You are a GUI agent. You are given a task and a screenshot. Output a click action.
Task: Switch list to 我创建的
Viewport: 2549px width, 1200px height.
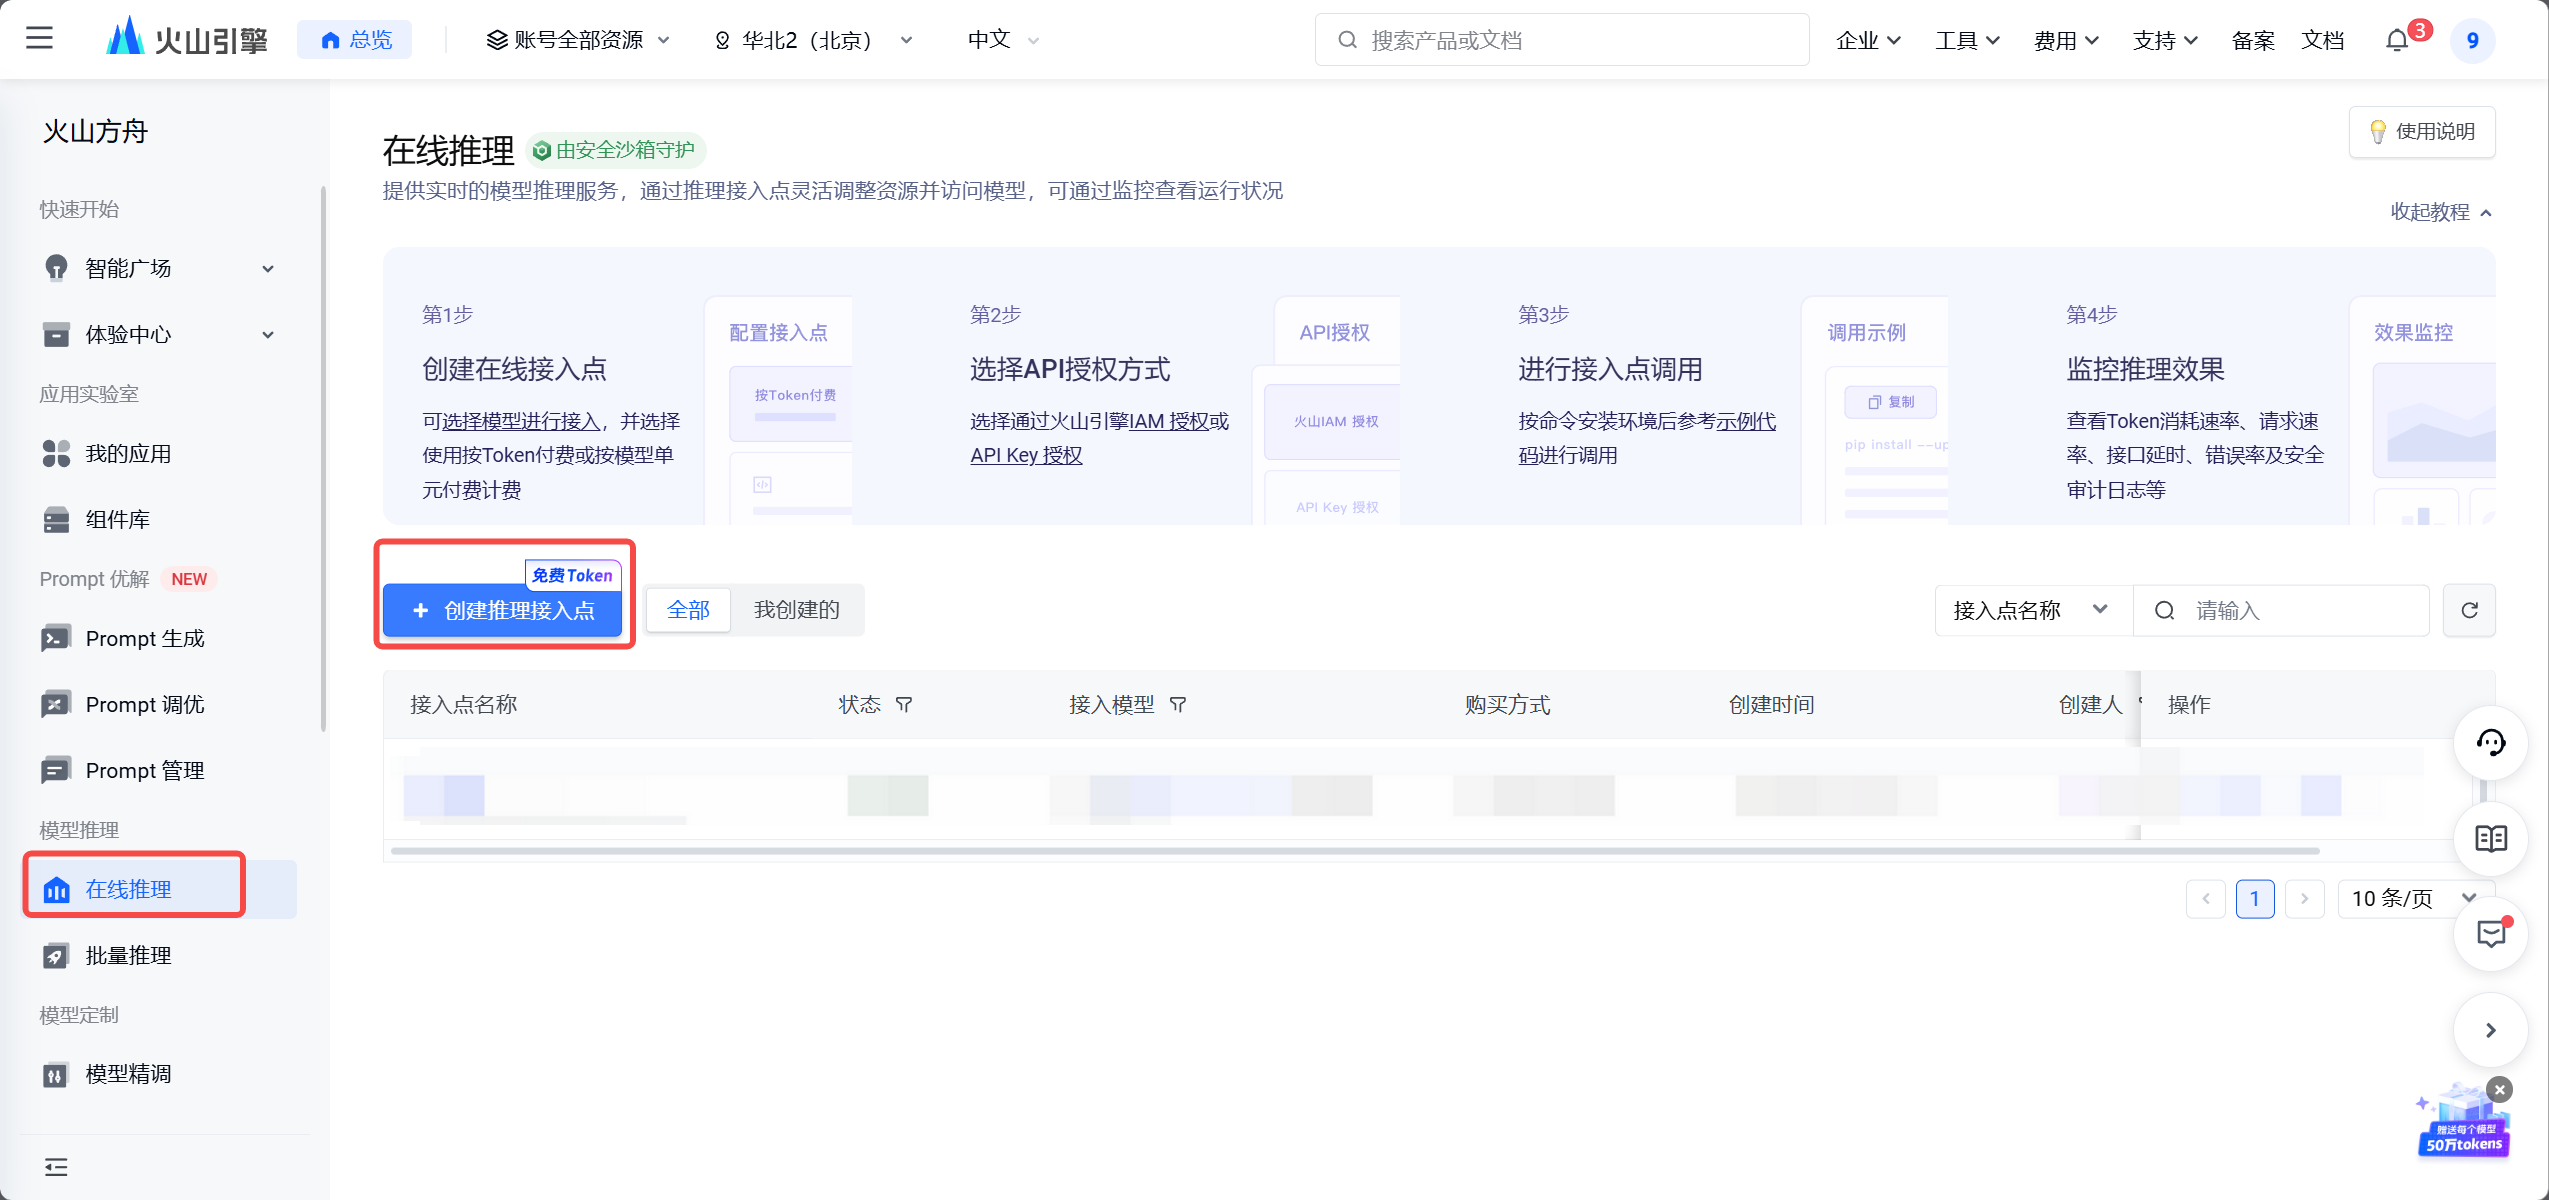(x=796, y=610)
